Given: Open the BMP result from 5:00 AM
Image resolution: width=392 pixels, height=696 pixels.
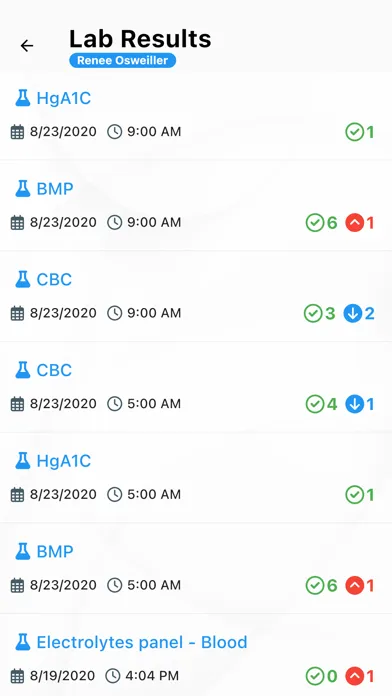Looking at the screenshot, I should click(196, 568).
